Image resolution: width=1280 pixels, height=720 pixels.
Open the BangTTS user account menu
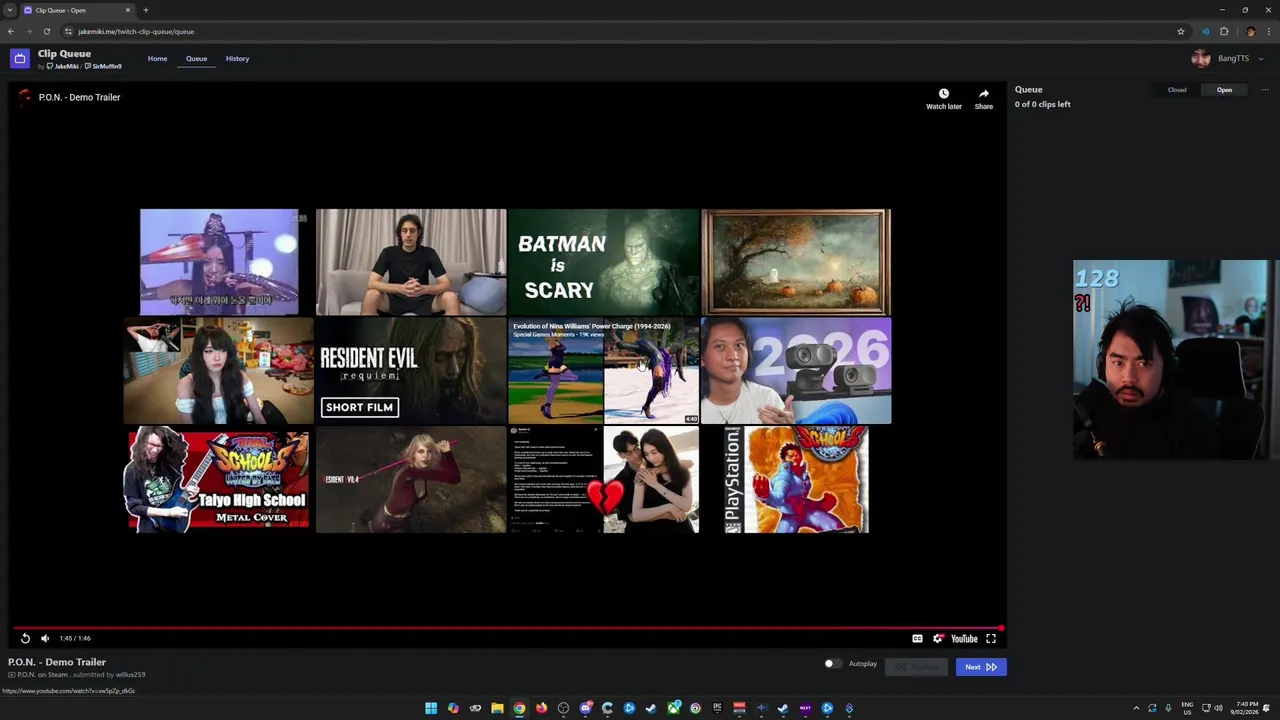pyautogui.click(x=1228, y=59)
